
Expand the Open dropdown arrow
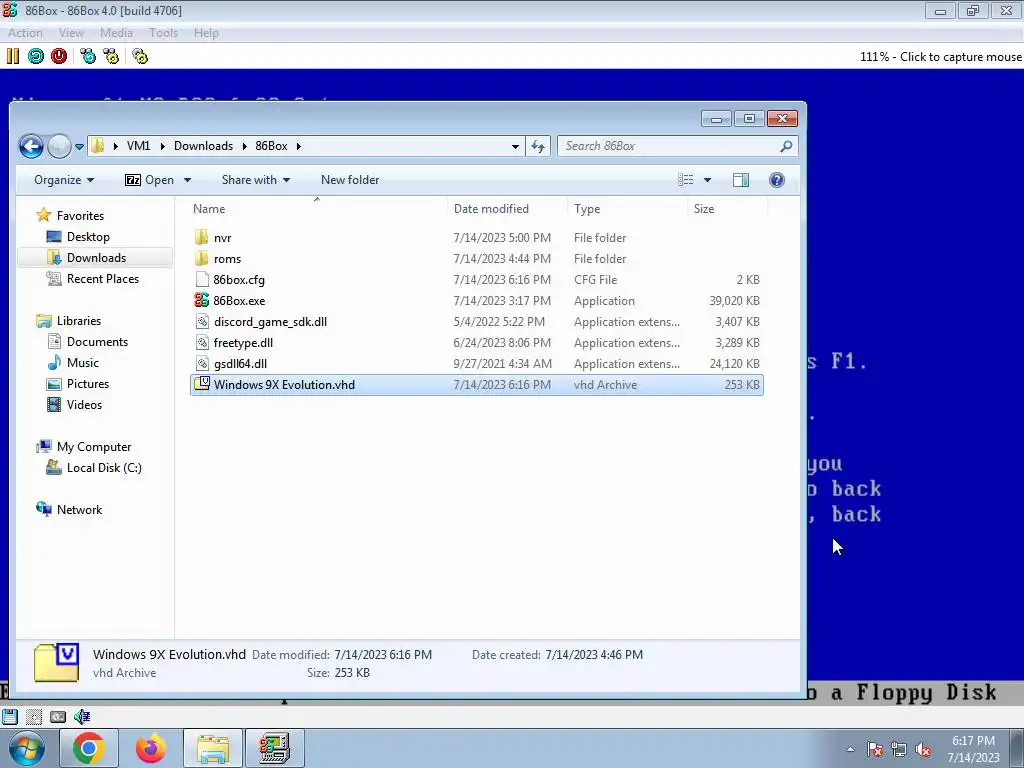pyautogui.click(x=187, y=180)
